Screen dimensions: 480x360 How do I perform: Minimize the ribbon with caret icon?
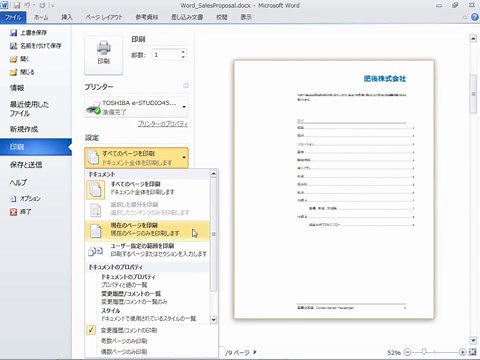(465, 17)
